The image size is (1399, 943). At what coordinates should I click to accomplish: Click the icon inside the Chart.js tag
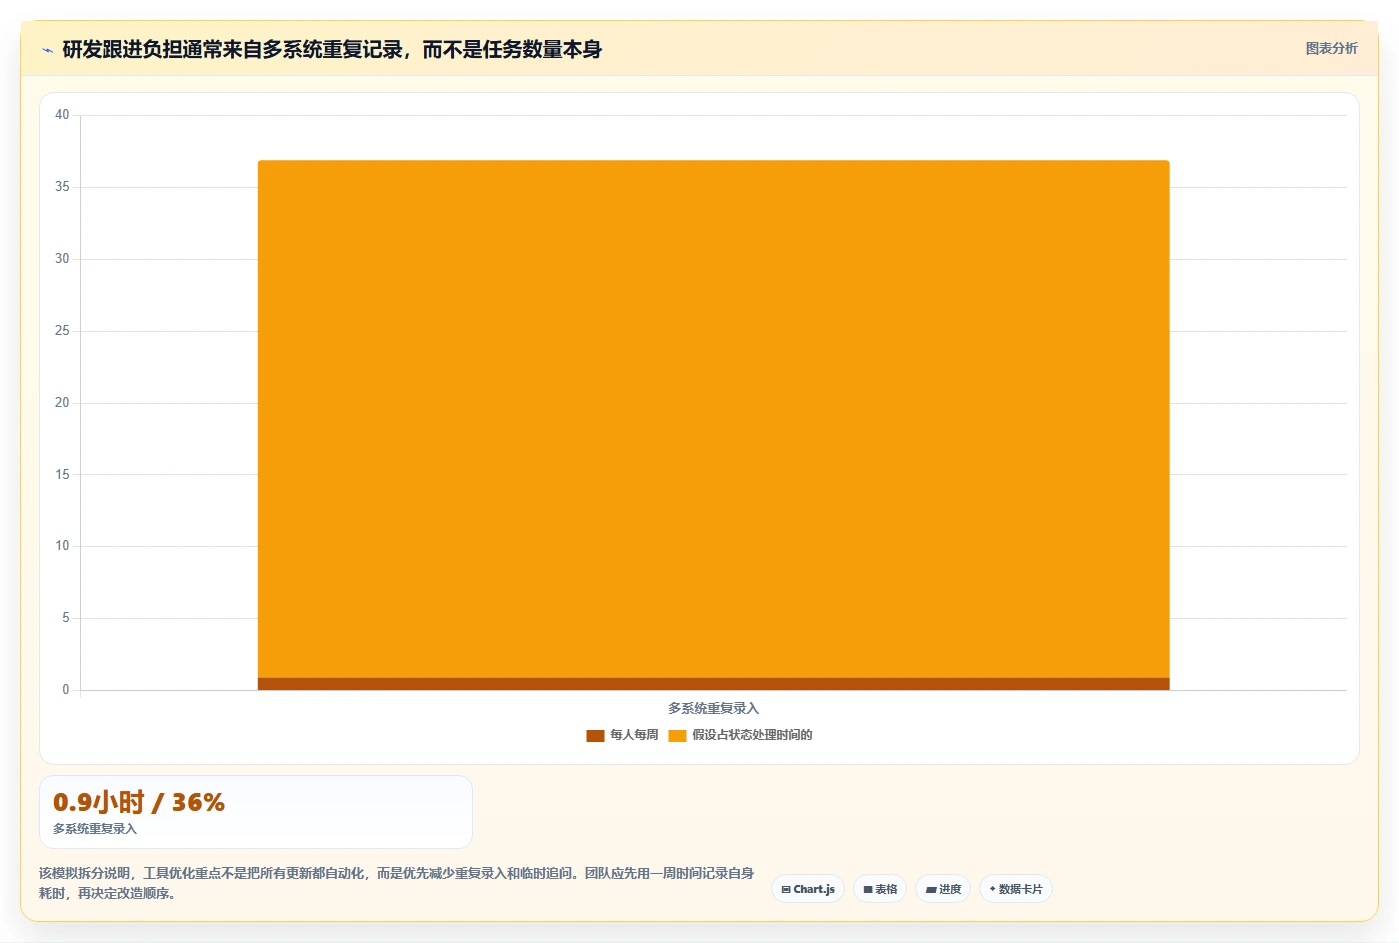pos(786,889)
